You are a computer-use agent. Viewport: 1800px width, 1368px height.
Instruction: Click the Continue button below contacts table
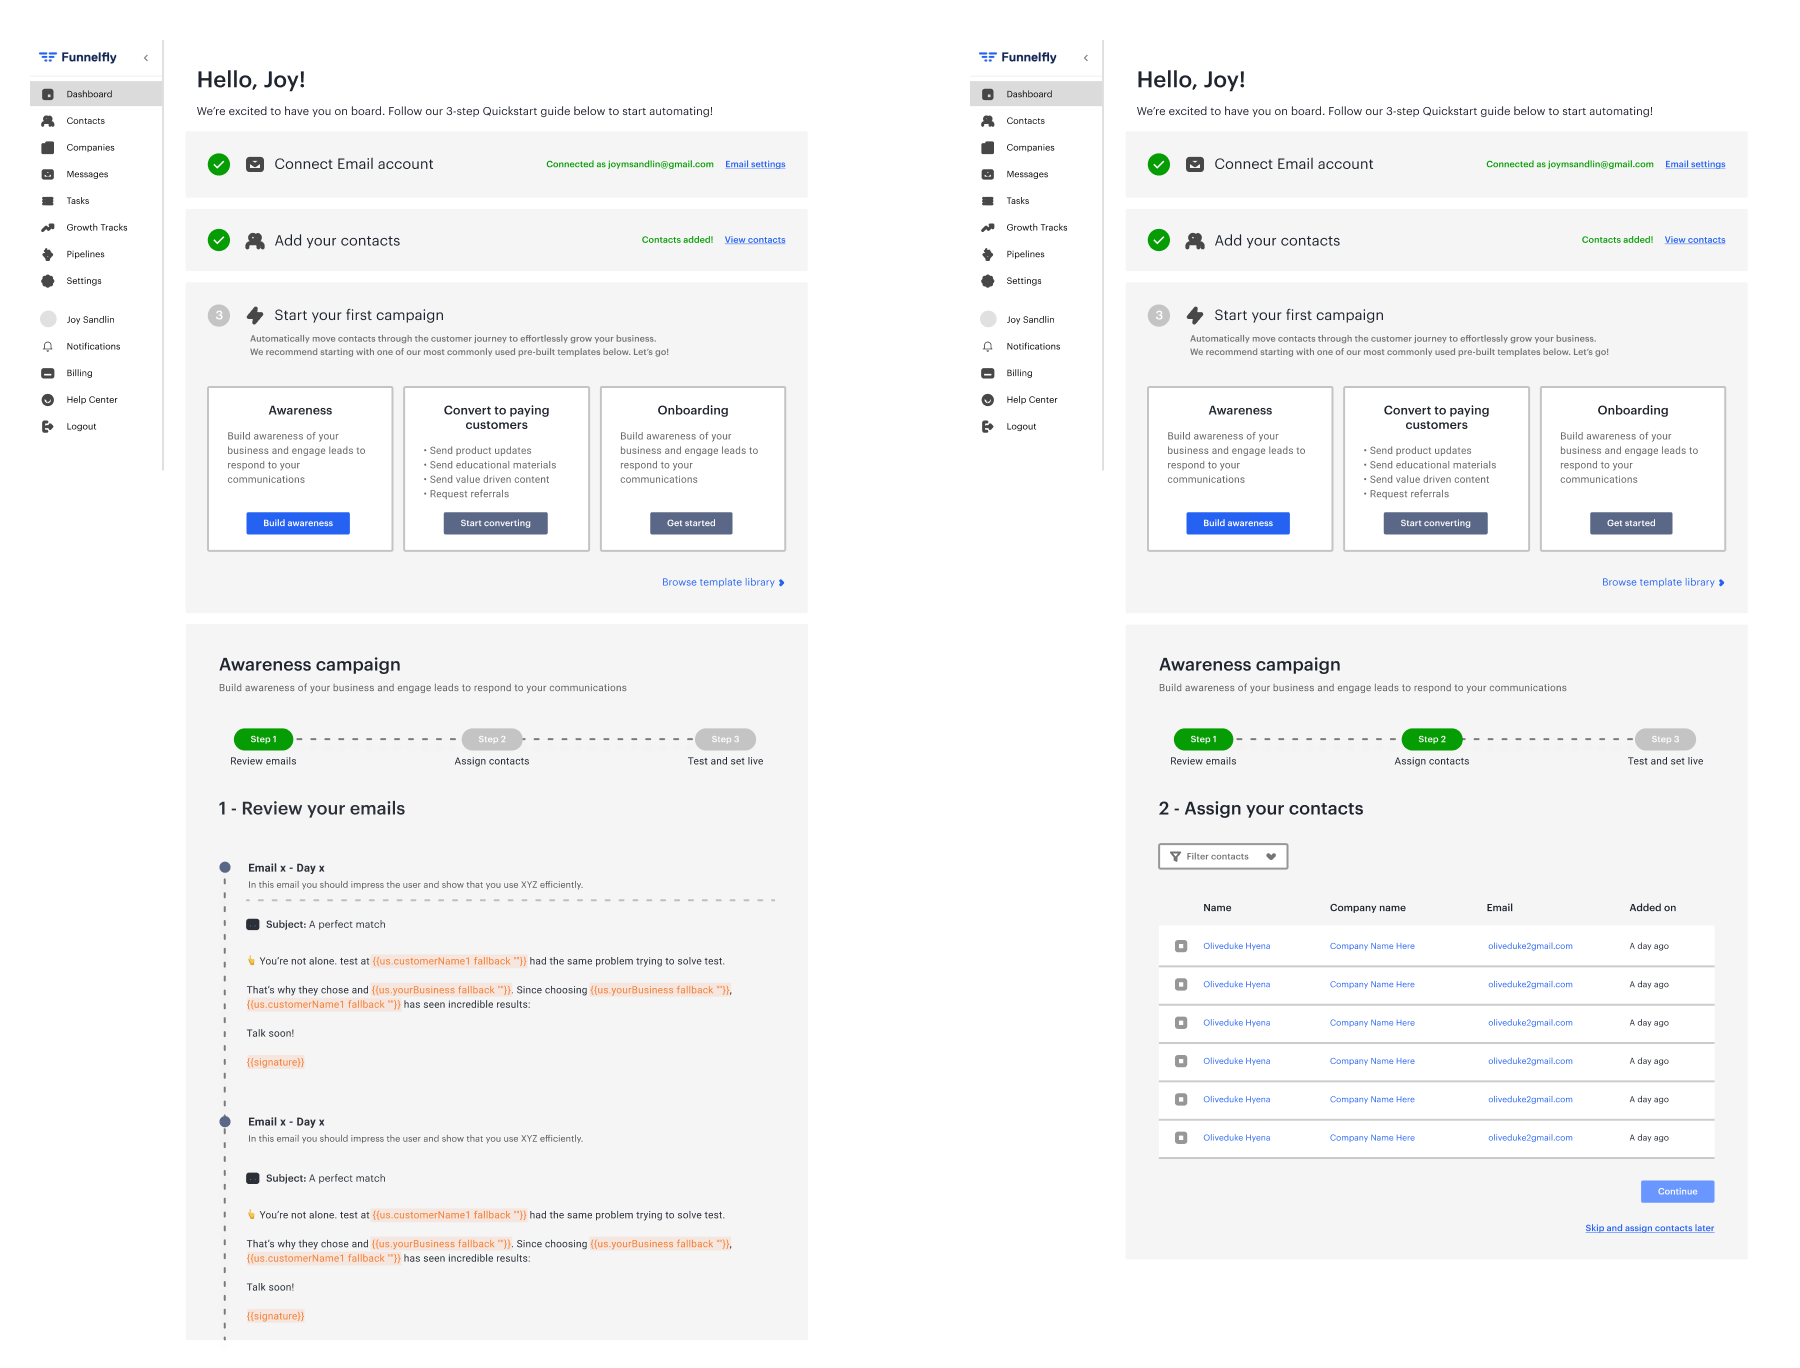tap(1677, 1191)
